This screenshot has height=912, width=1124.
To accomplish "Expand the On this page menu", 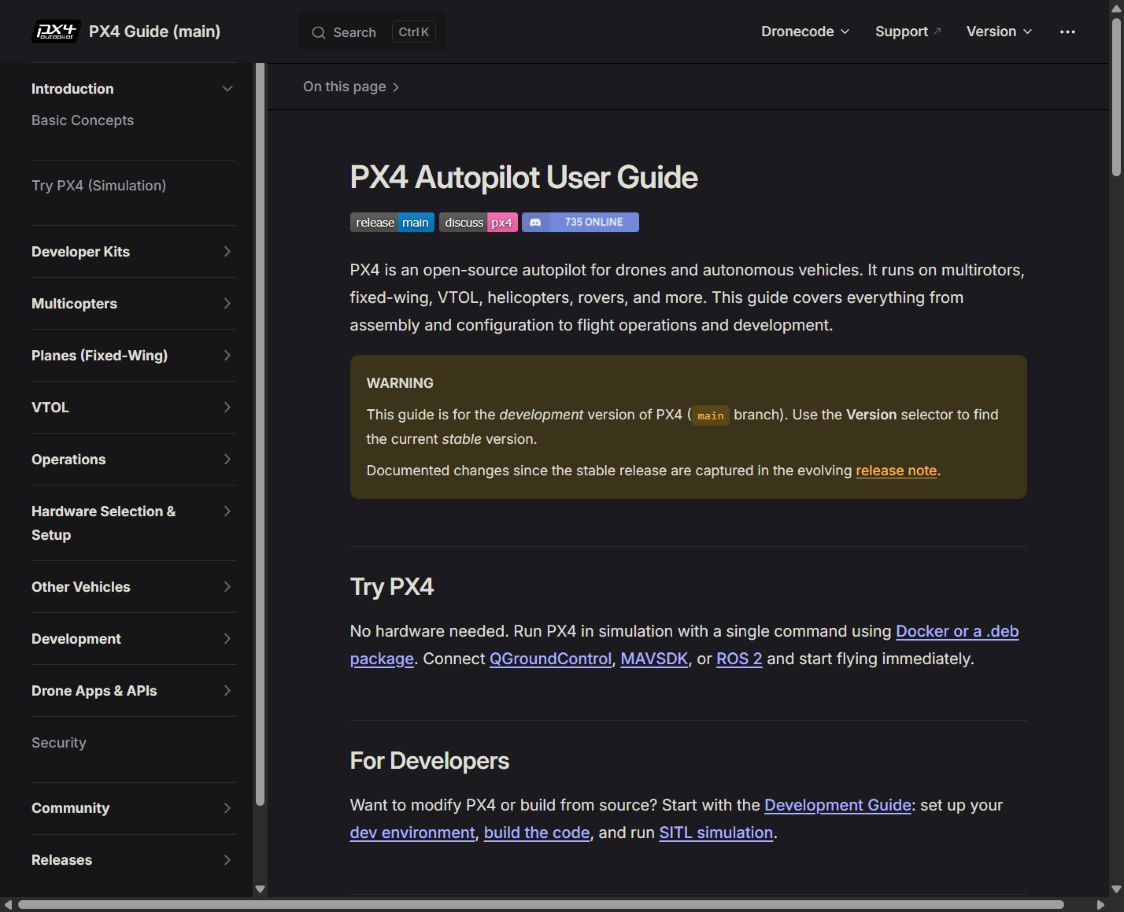I will [351, 87].
